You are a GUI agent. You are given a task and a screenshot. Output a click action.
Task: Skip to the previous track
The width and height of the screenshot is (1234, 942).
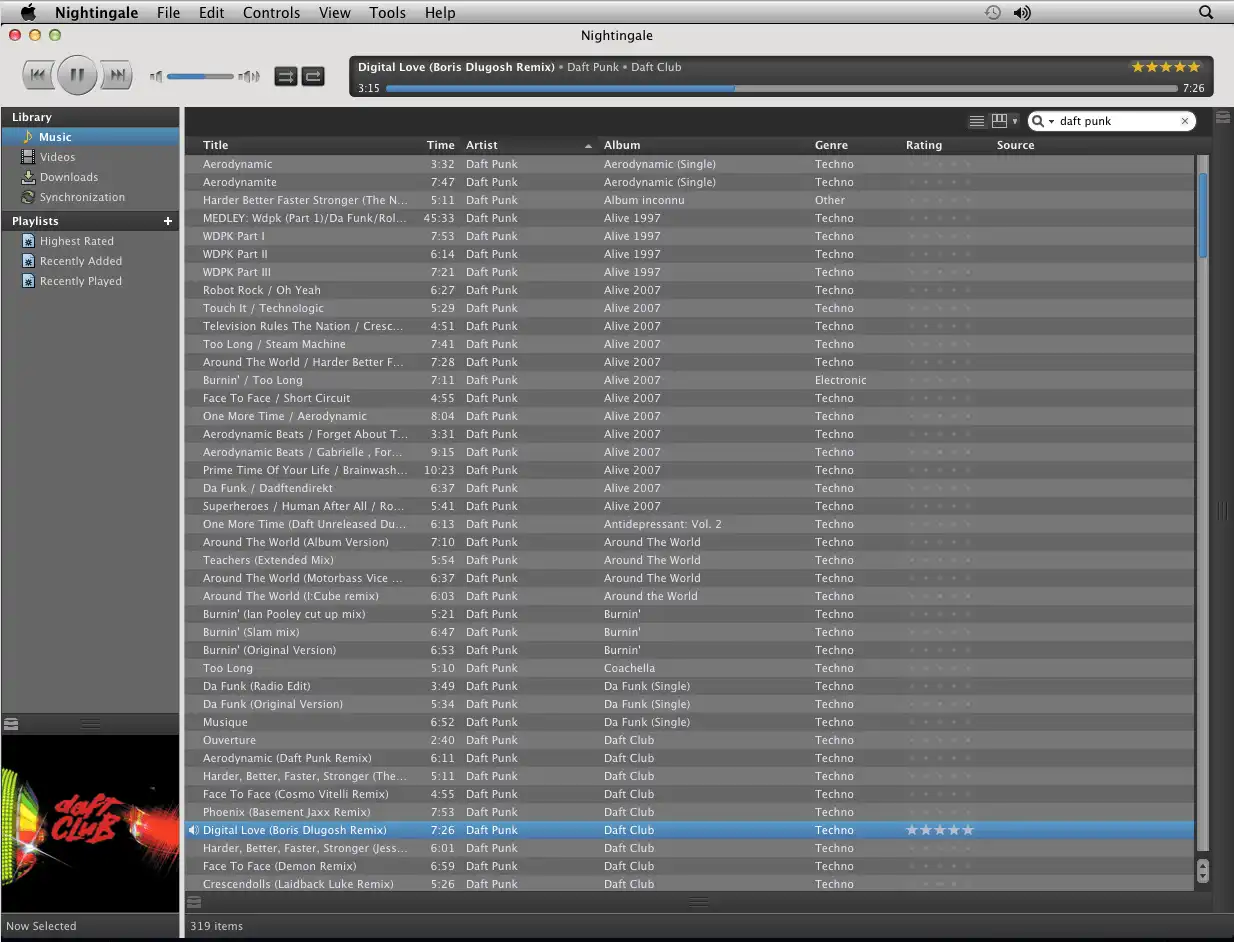point(38,75)
